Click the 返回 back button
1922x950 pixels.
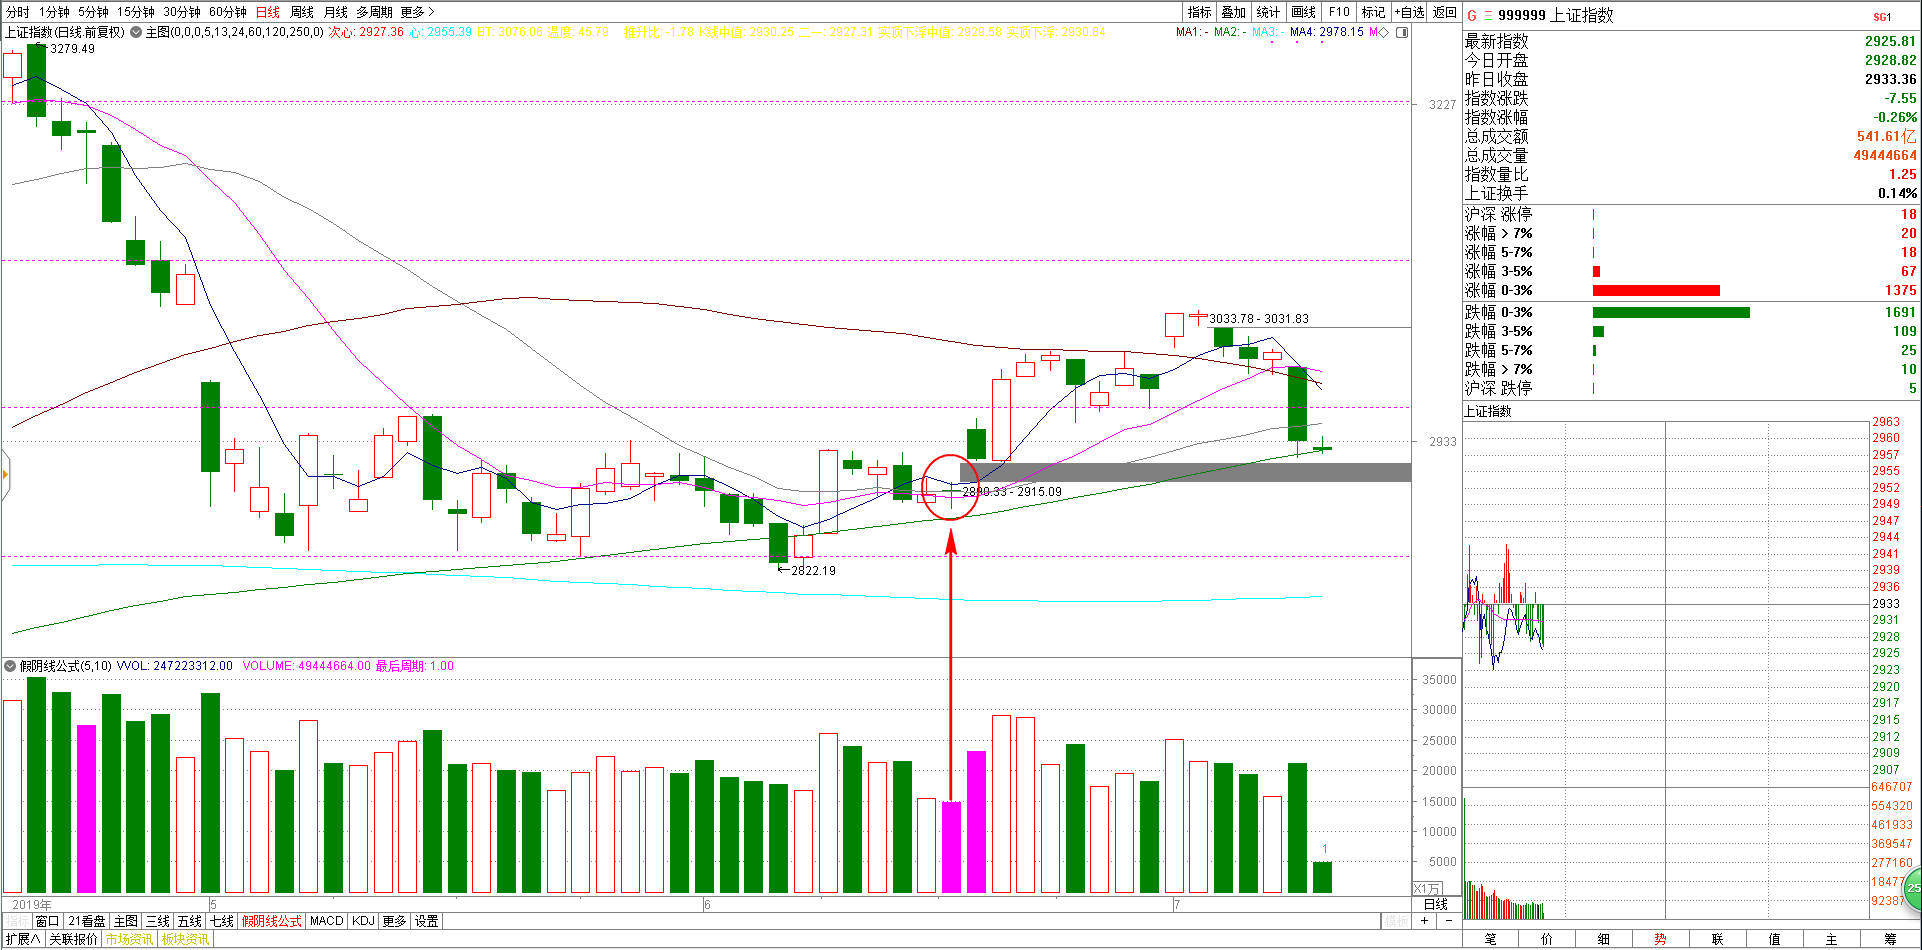point(1444,12)
